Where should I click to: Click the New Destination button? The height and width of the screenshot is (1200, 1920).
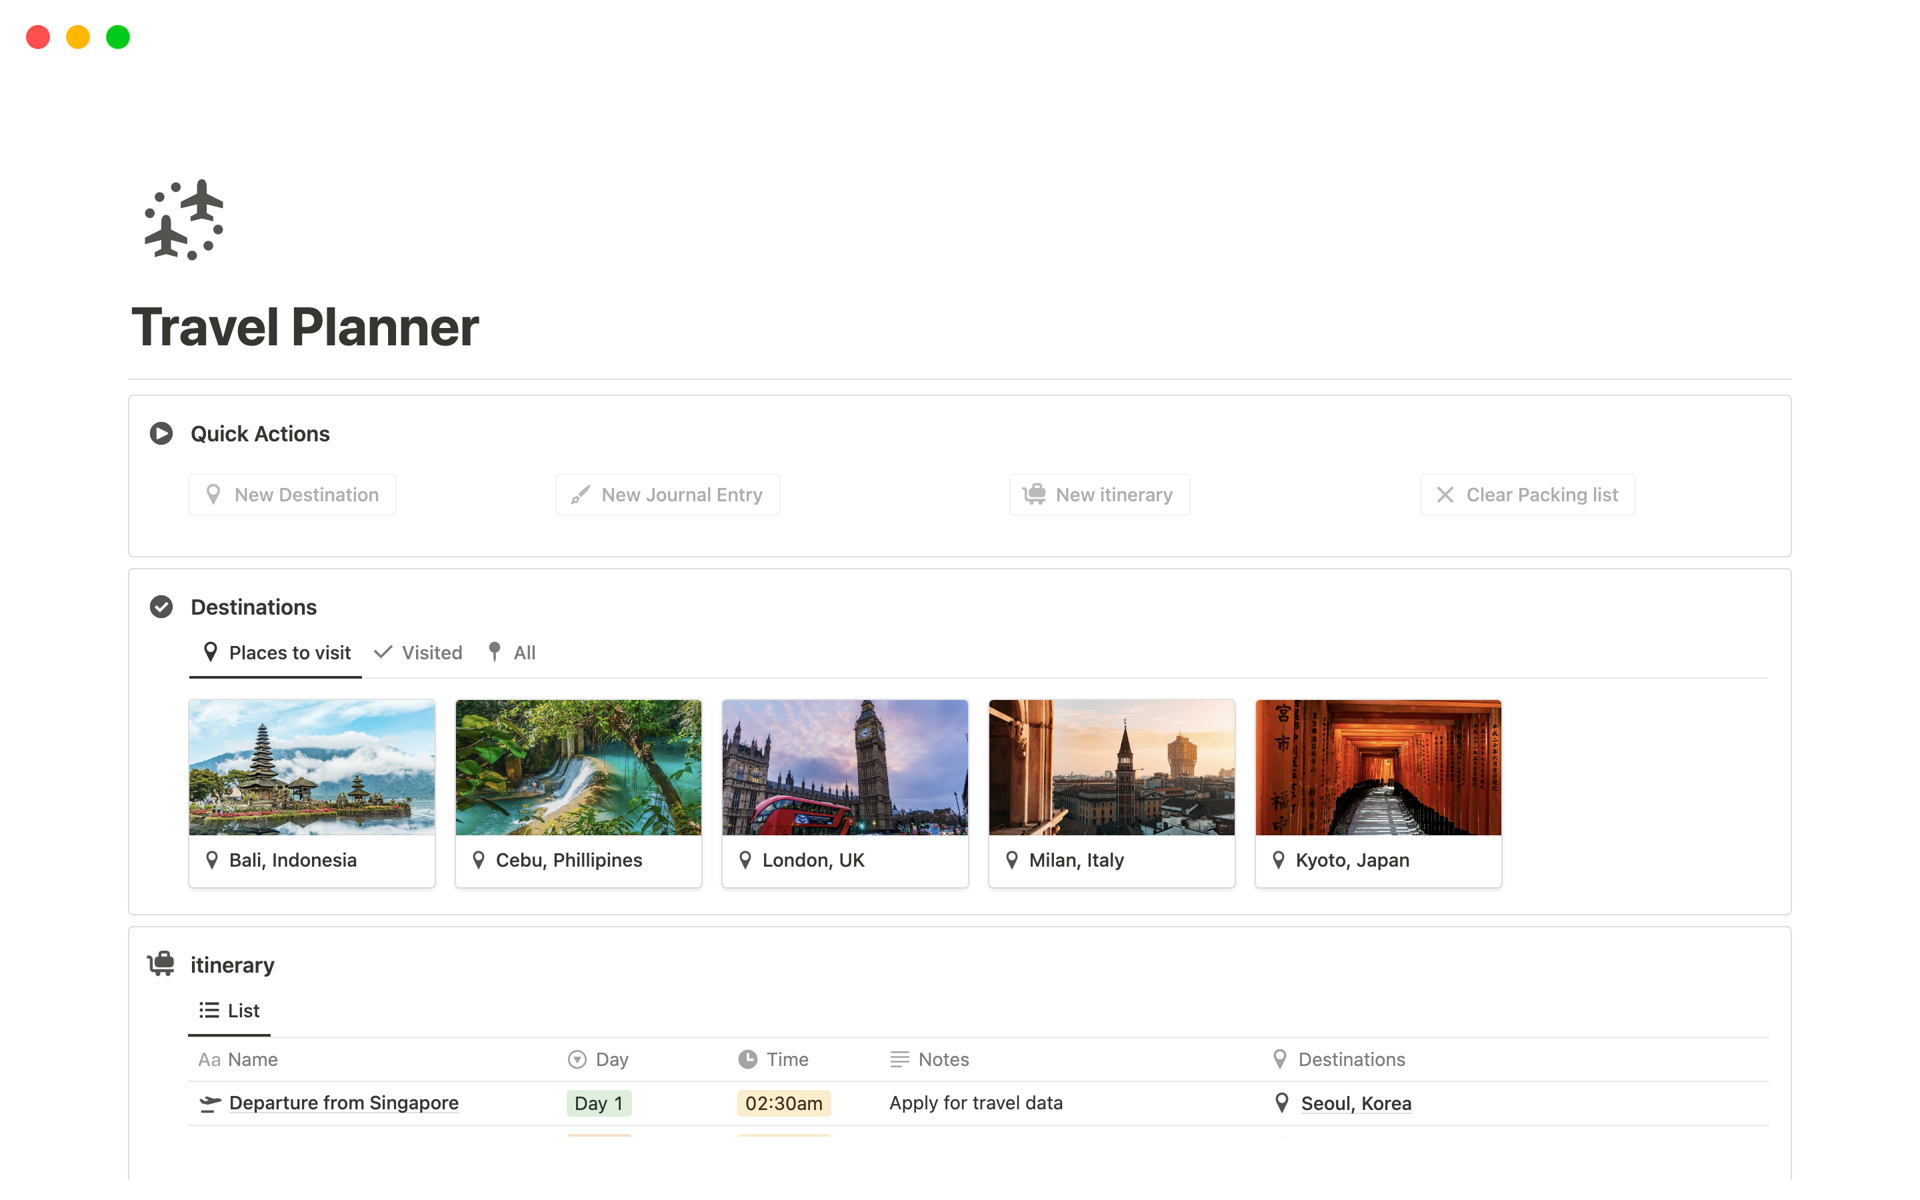[x=292, y=494]
